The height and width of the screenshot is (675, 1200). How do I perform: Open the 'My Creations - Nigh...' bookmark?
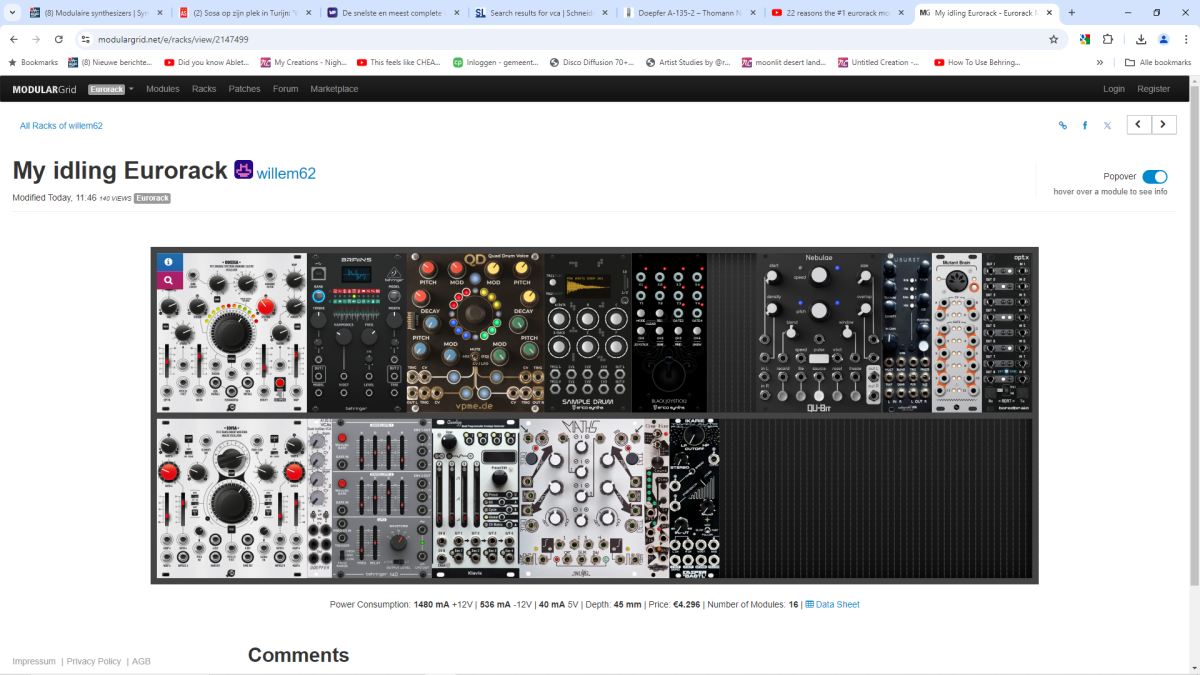(x=303, y=62)
